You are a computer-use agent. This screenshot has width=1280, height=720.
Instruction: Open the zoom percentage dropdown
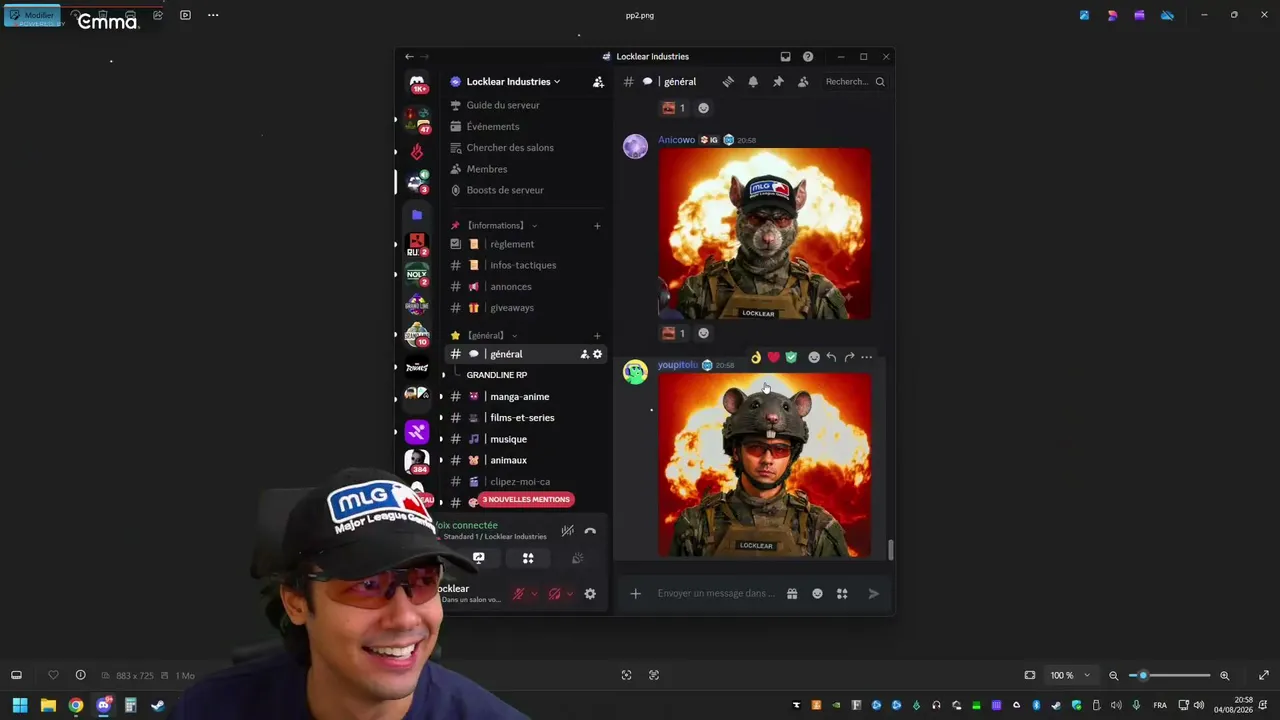(x=1070, y=675)
